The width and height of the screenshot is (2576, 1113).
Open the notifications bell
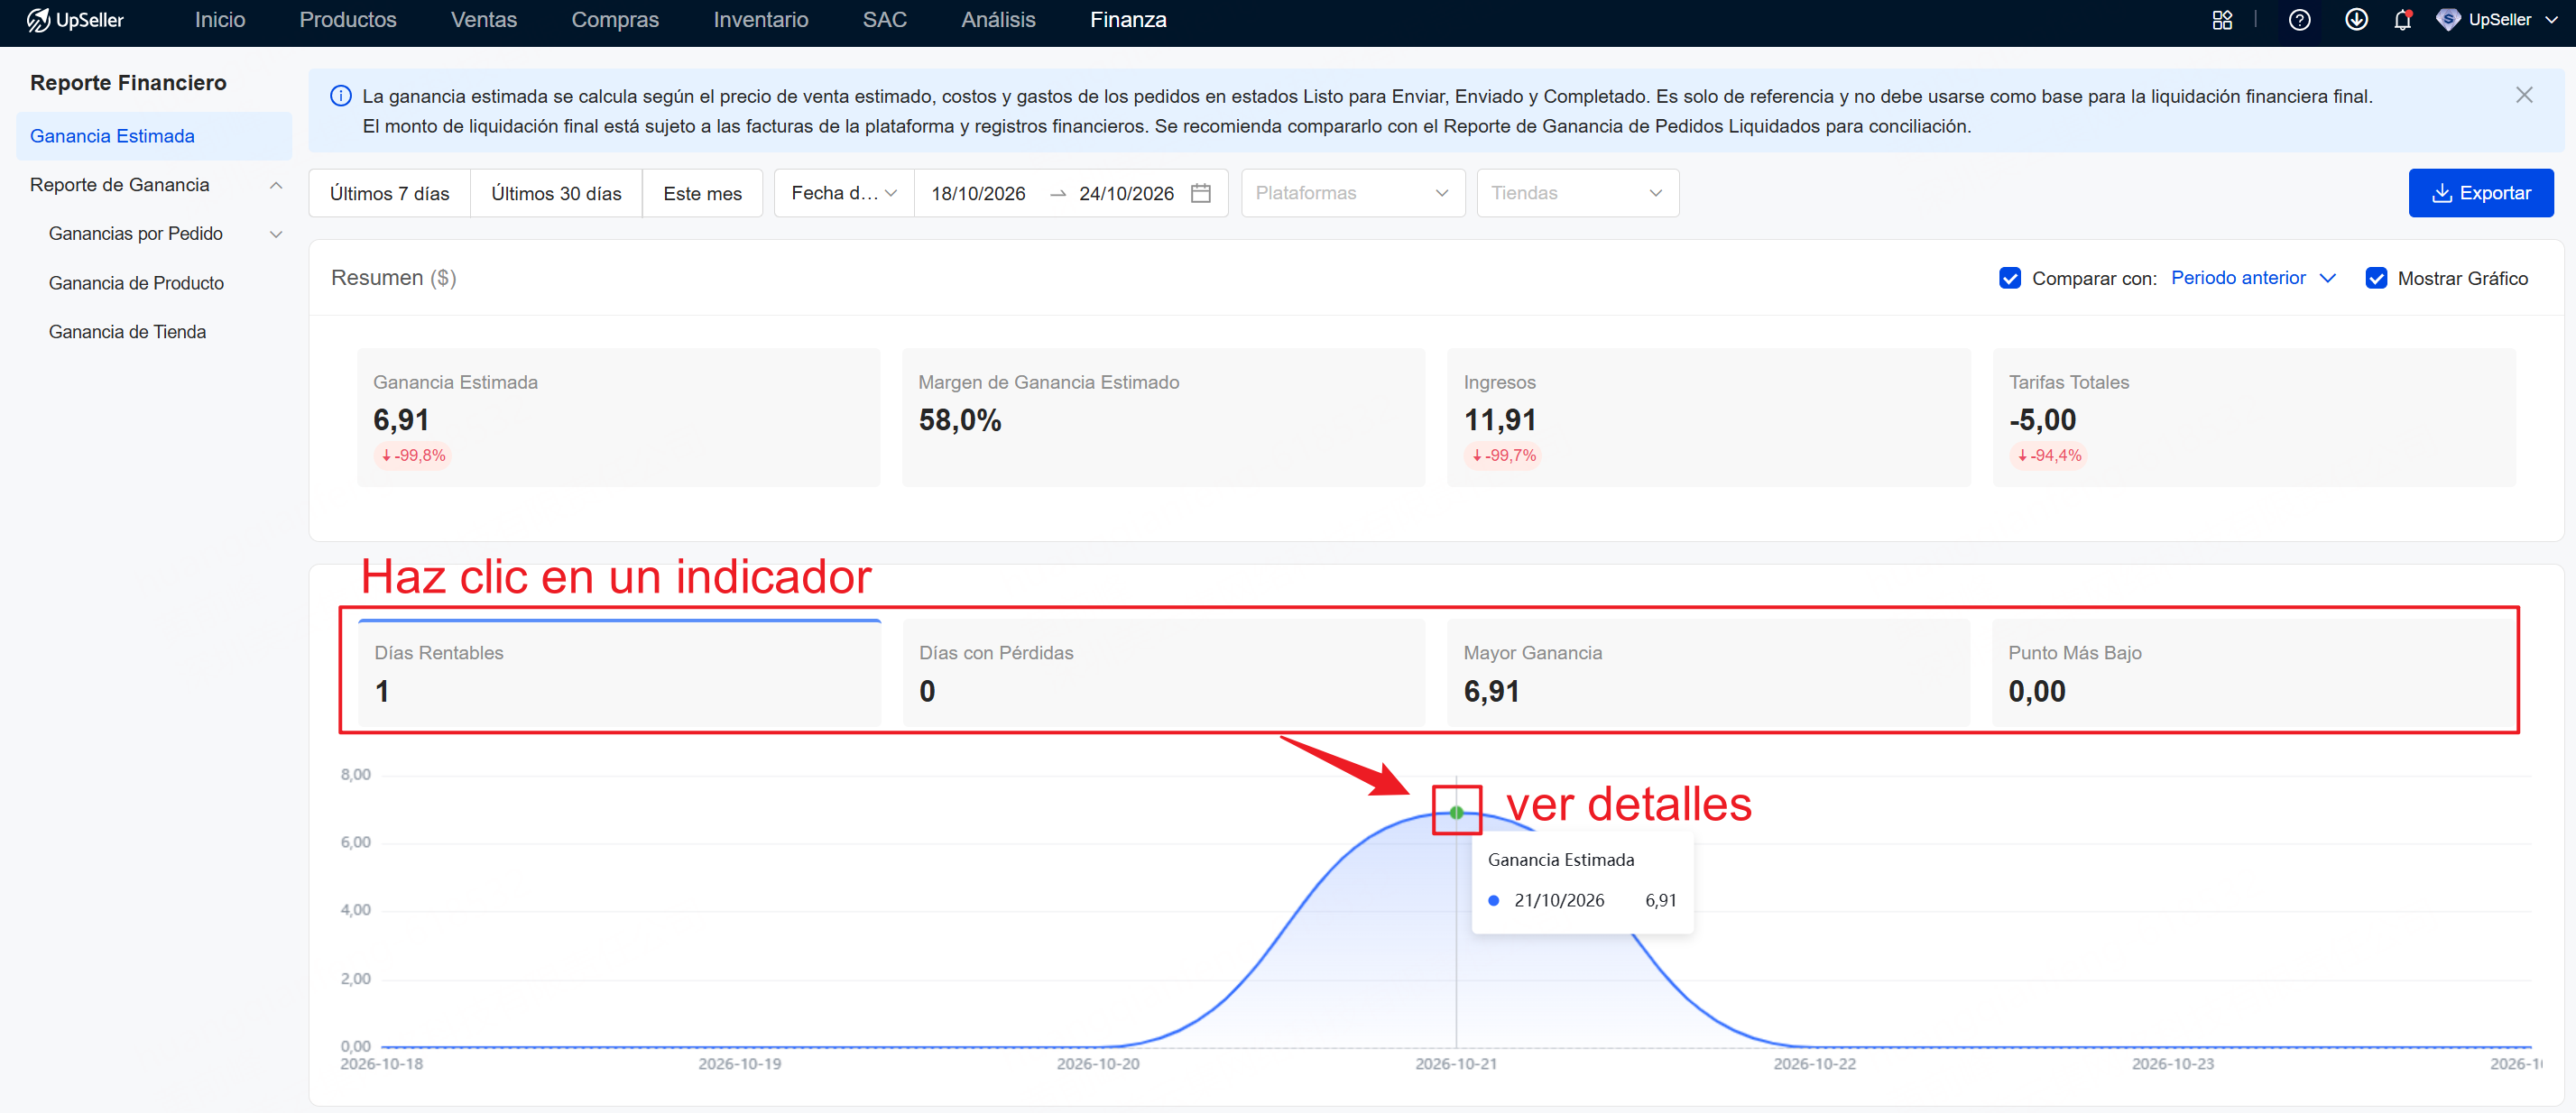2403,20
